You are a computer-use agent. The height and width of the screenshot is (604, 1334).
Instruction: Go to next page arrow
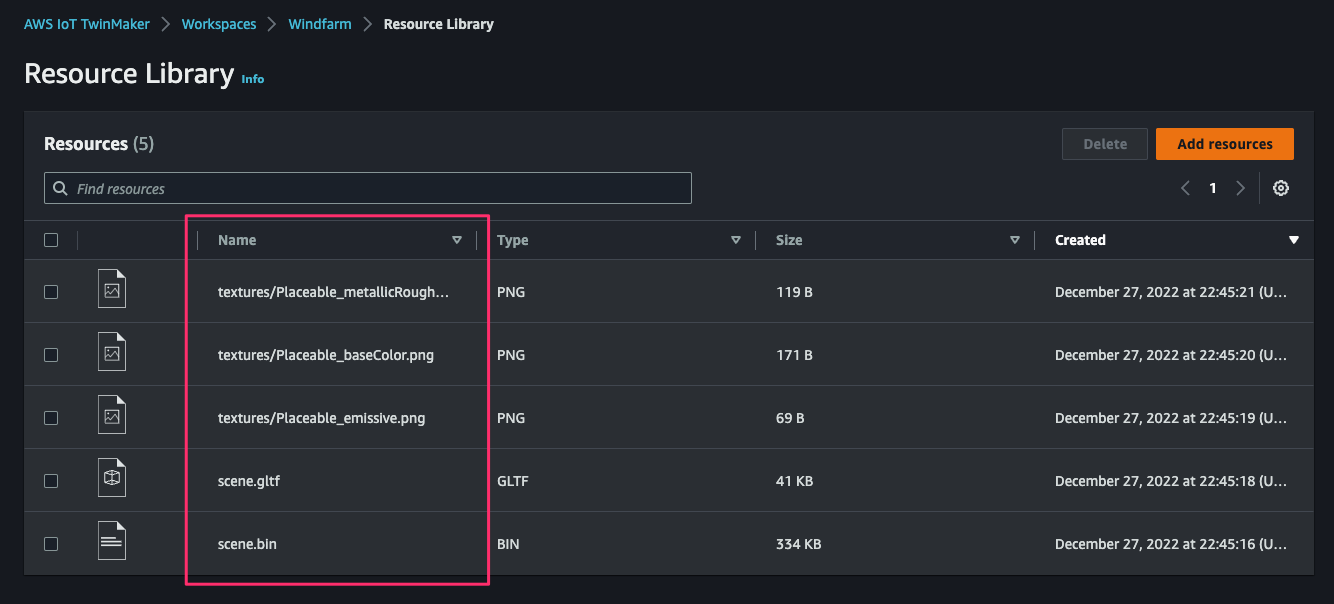click(1240, 188)
